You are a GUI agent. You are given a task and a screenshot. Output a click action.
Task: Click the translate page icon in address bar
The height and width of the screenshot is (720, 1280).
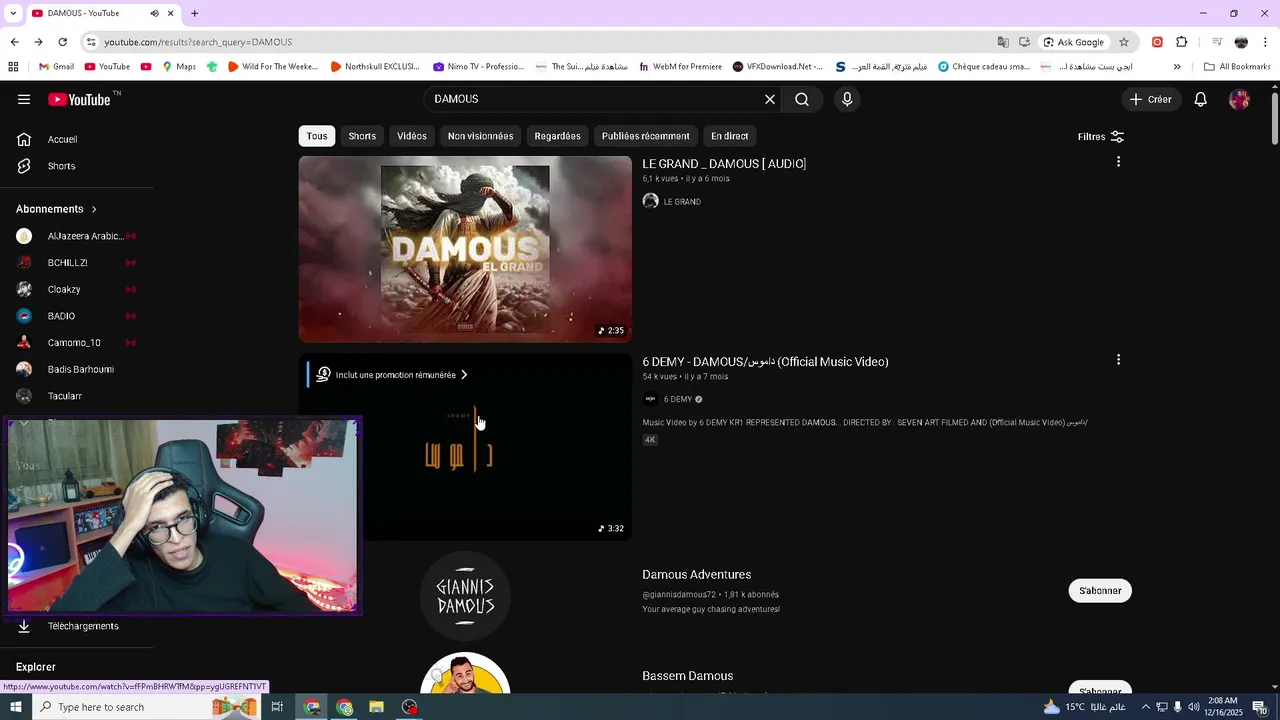coord(1003,42)
